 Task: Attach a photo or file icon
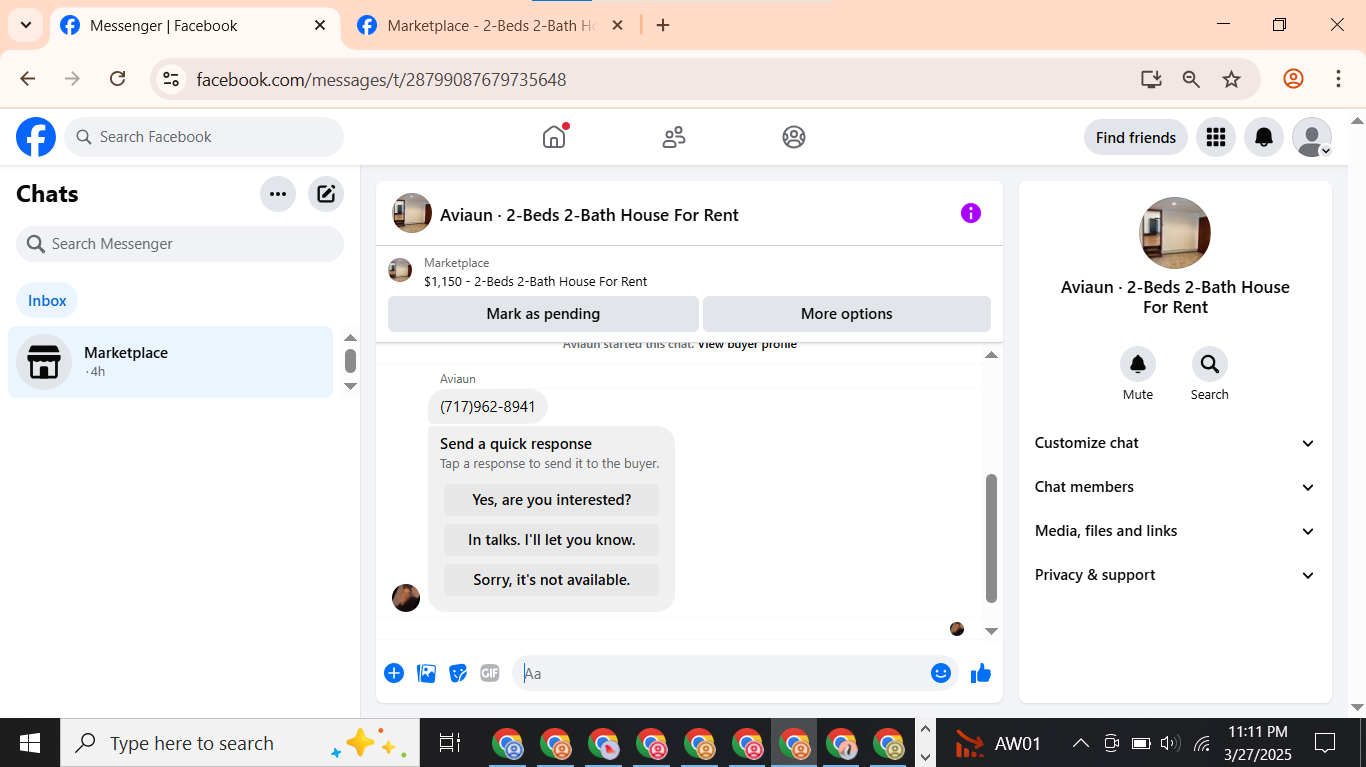tap(427, 673)
